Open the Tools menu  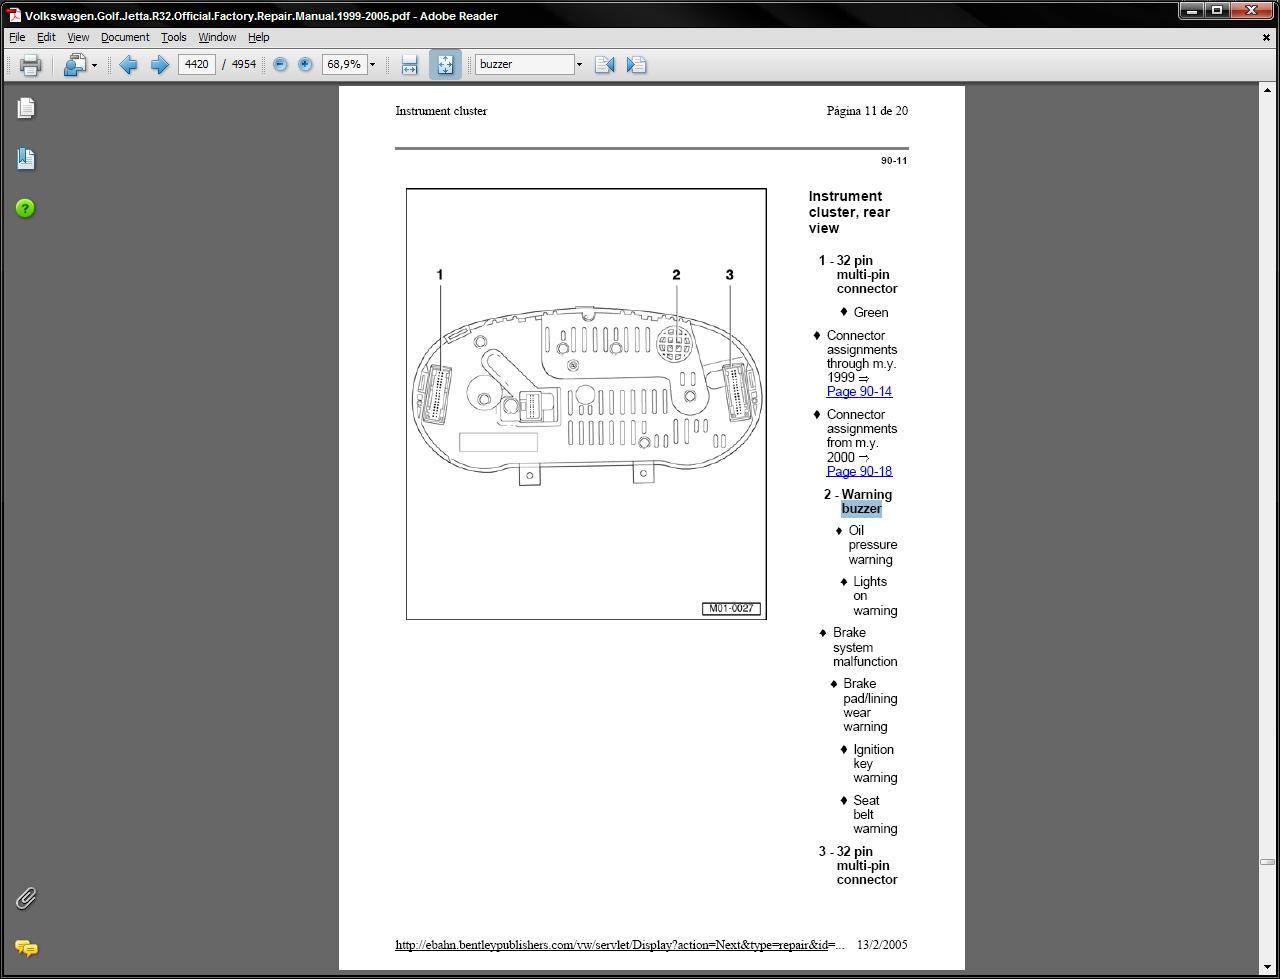tap(173, 37)
